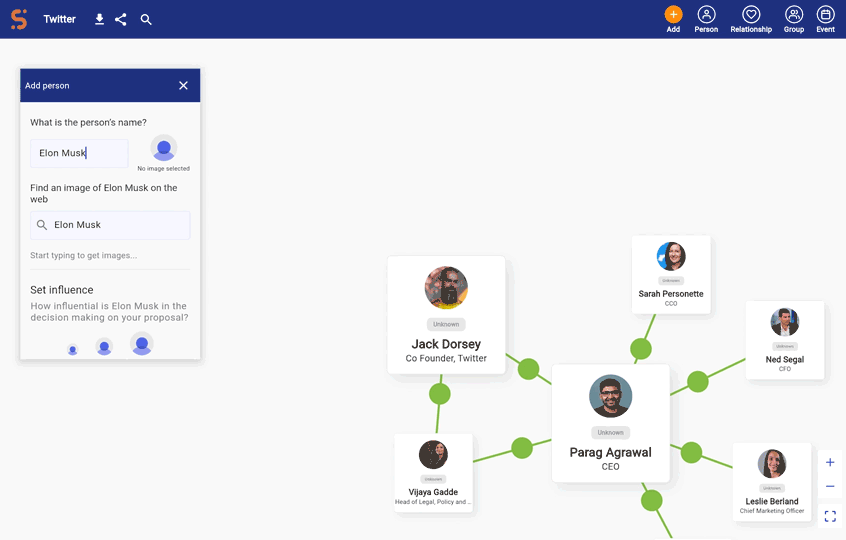Open the Event tool
Screen dimensions: 846x540
[825, 19]
